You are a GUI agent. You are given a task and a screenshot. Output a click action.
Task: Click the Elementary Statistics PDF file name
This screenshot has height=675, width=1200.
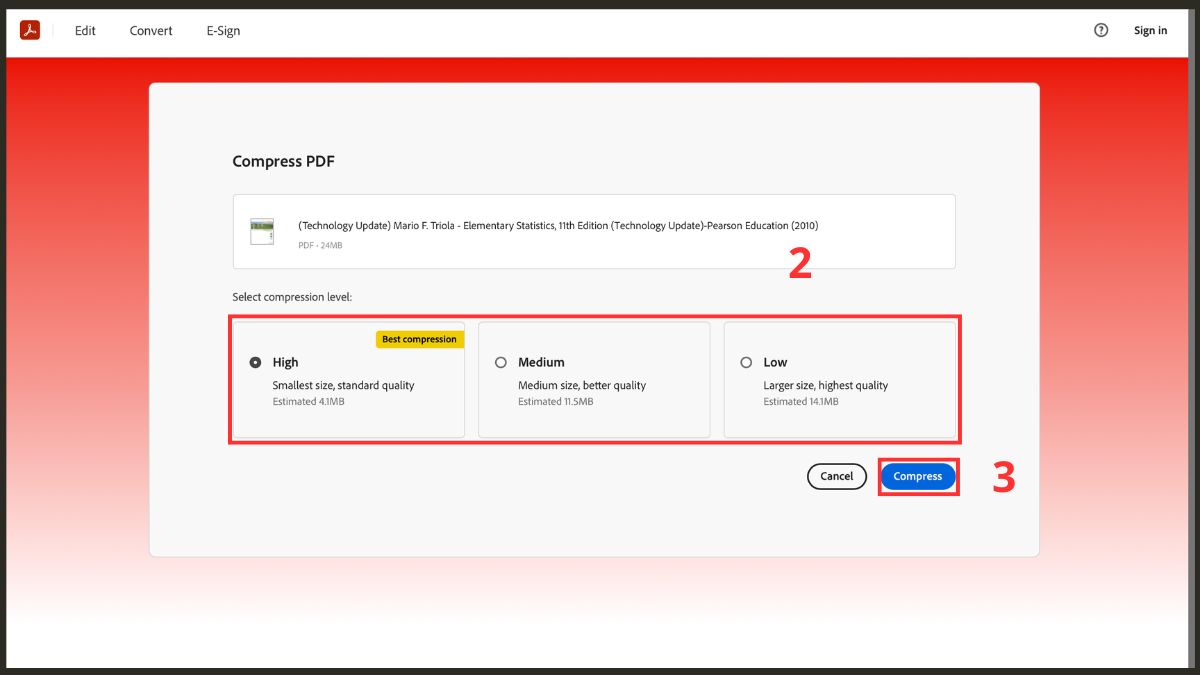558,225
